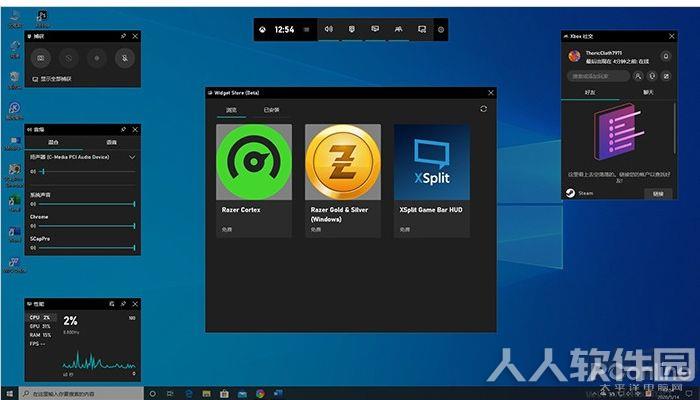Toggle the Performance widget from Game Bar
This screenshot has width=700, height=400.
coord(375,29)
